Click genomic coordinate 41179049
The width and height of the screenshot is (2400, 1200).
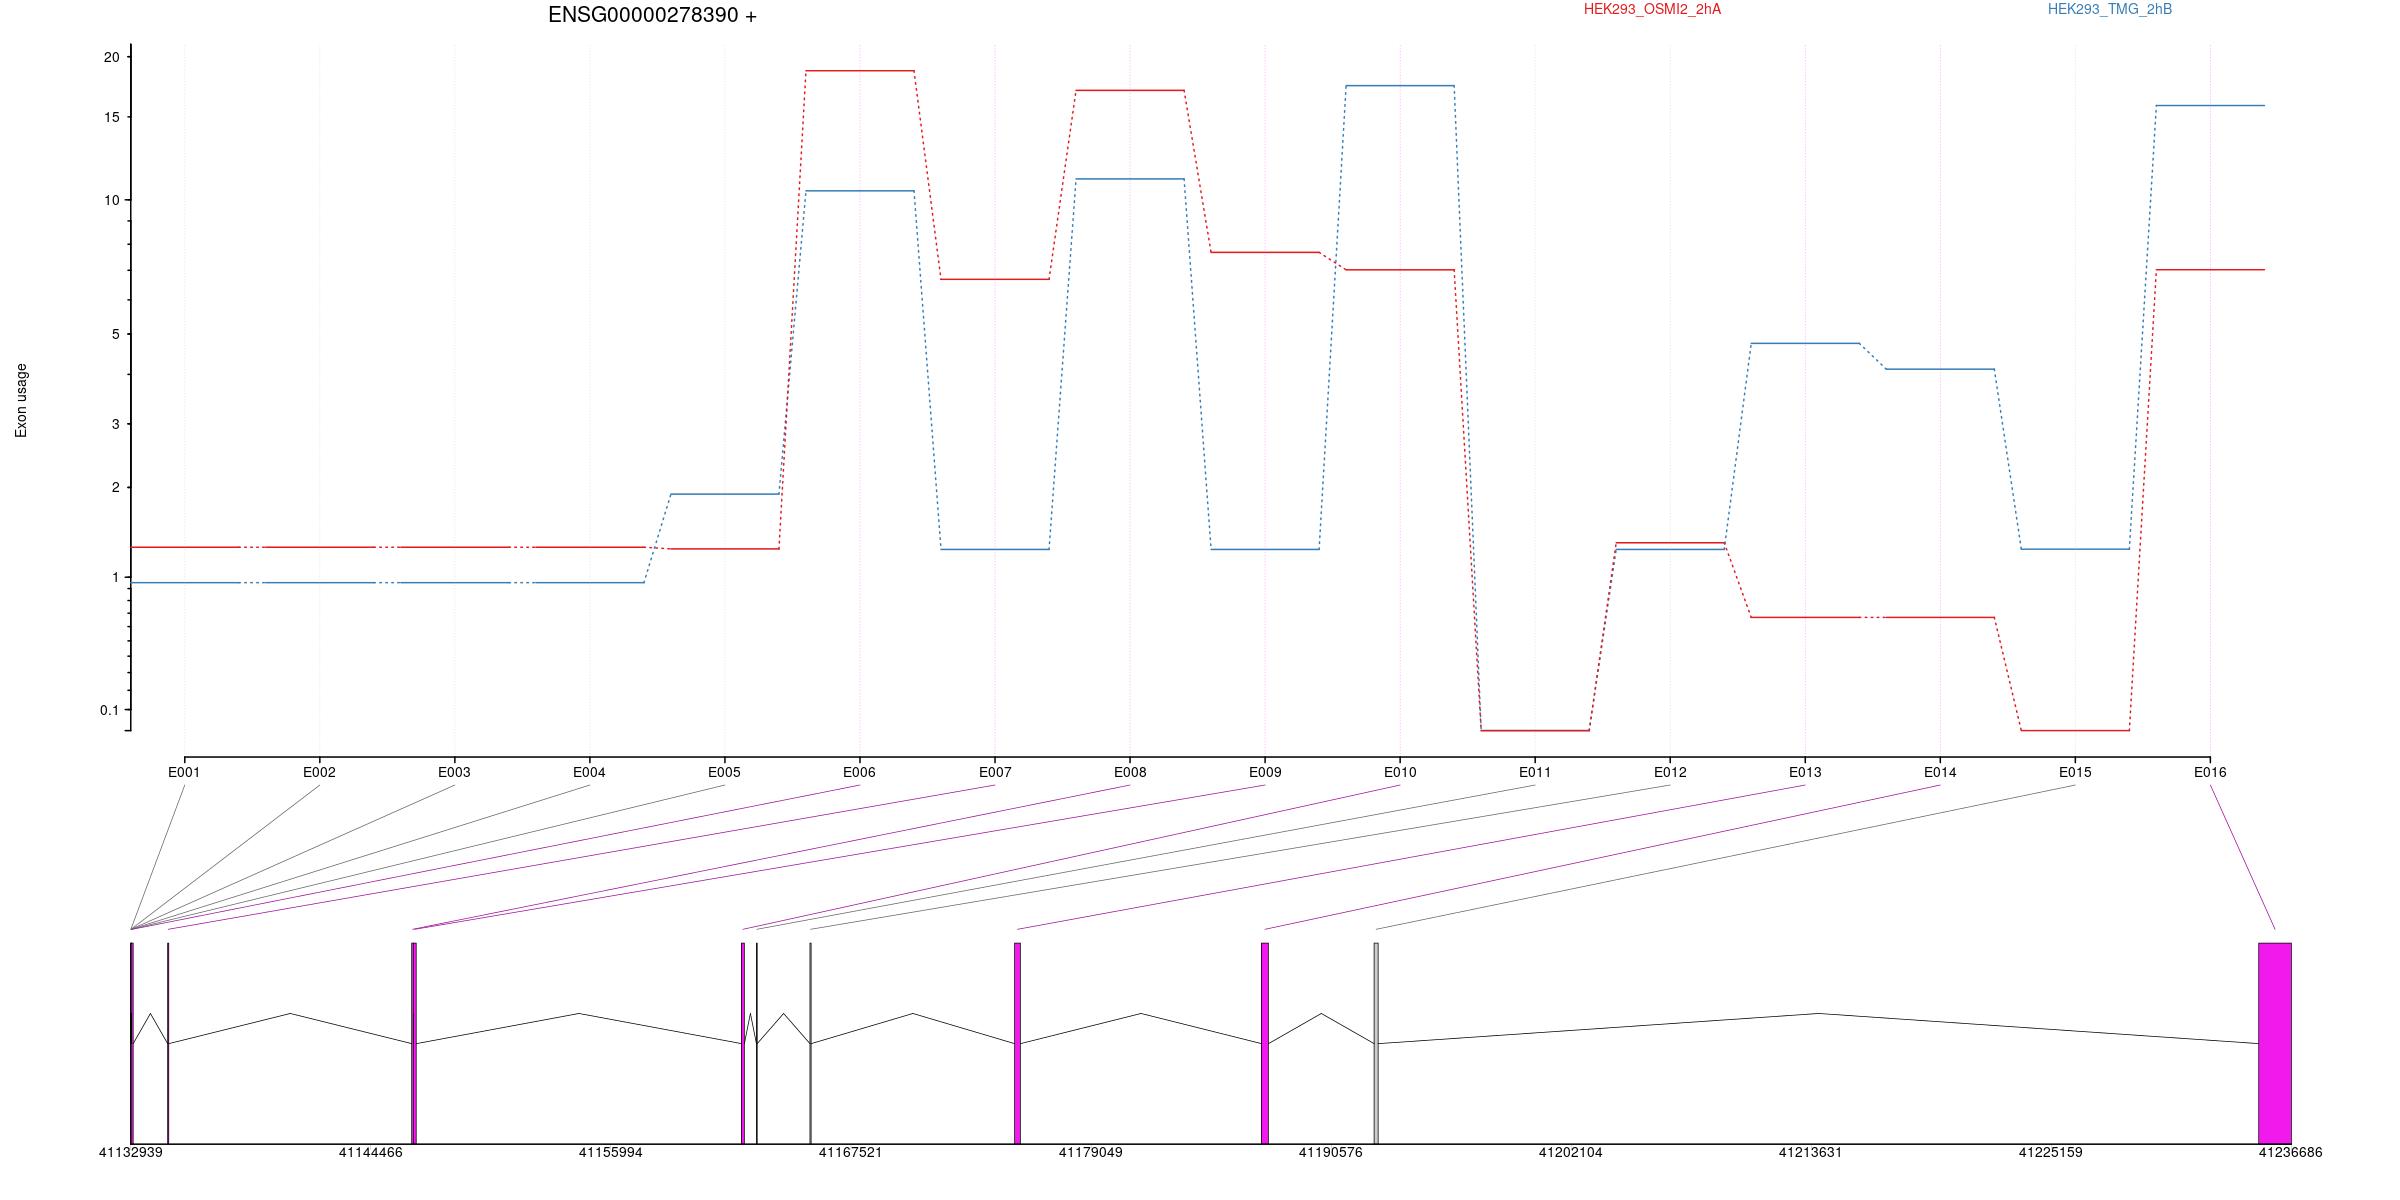tap(1091, 1152)
